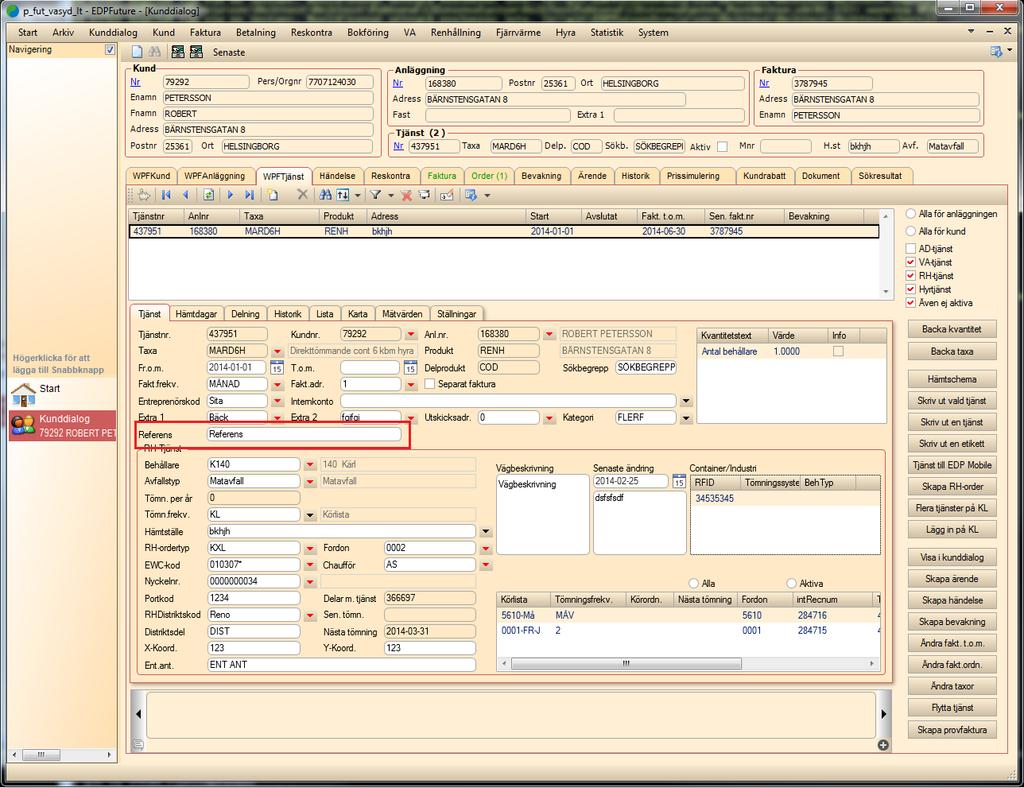Open the Renhållning menu
The image size is (1024, 788).
[x=455, y=32]
